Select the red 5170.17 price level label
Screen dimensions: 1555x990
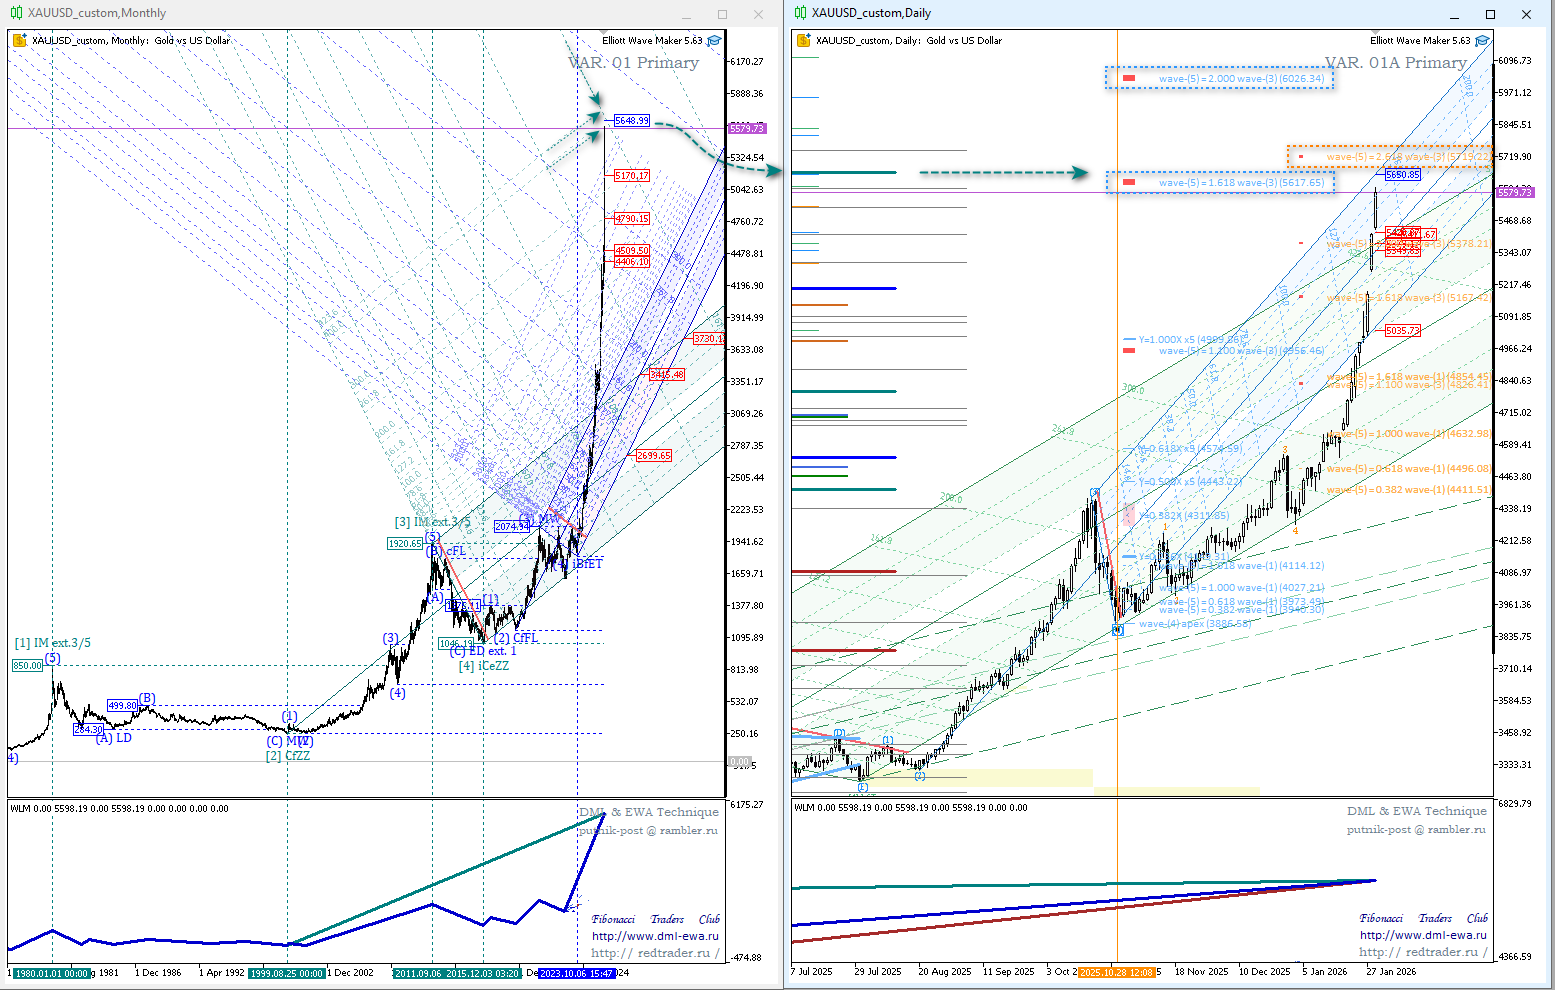click(631, 176)
